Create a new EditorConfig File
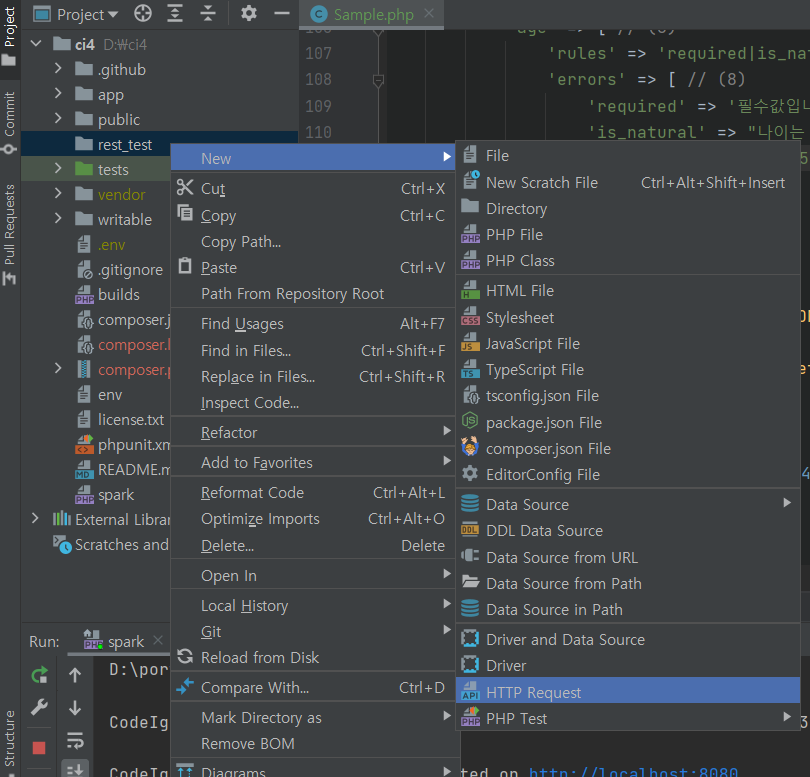 pyautogui.click(x=628, y=474)
